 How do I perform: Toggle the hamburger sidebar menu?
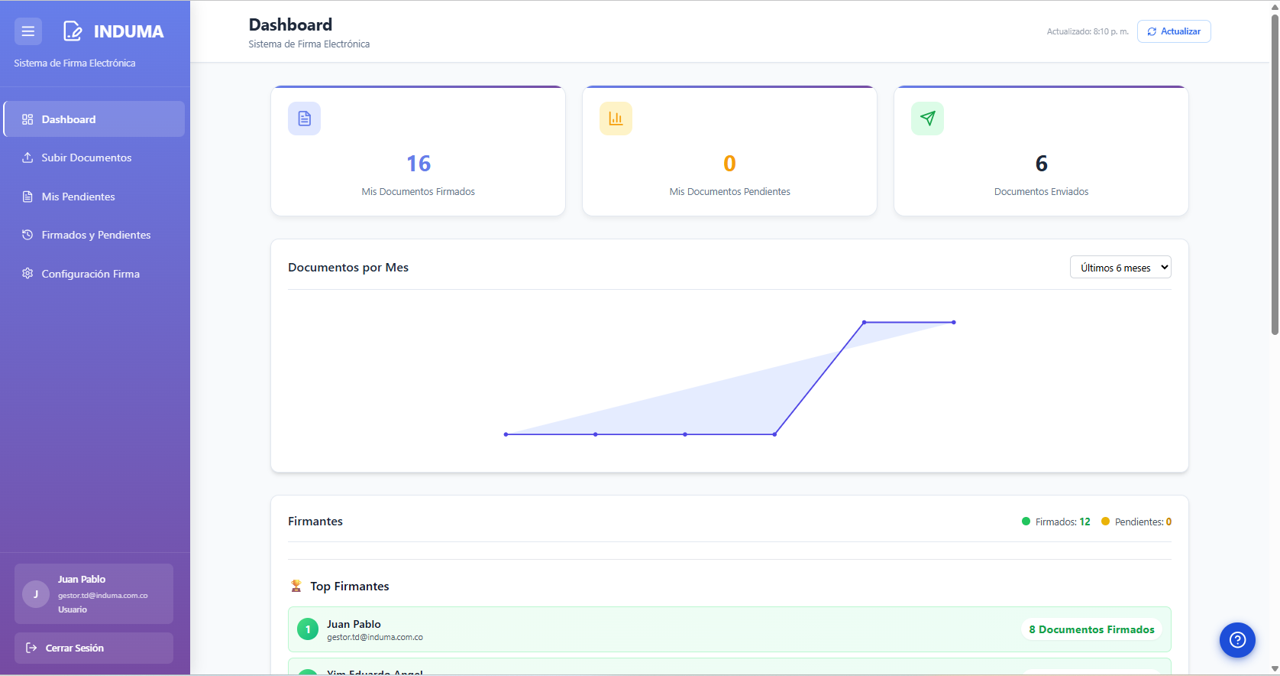[28, 31]
